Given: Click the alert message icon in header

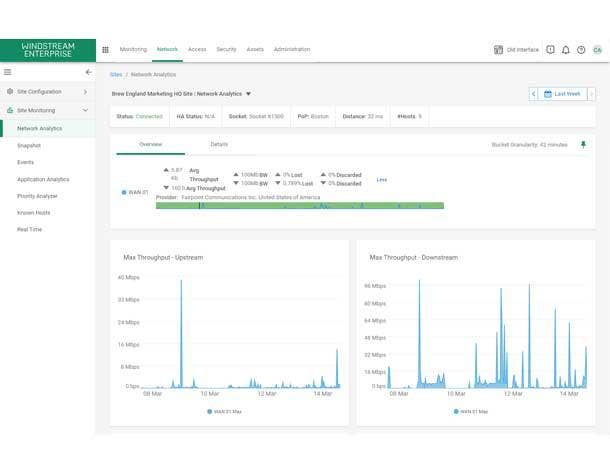Looking at the screenshot, I should (x=550, y=50).
